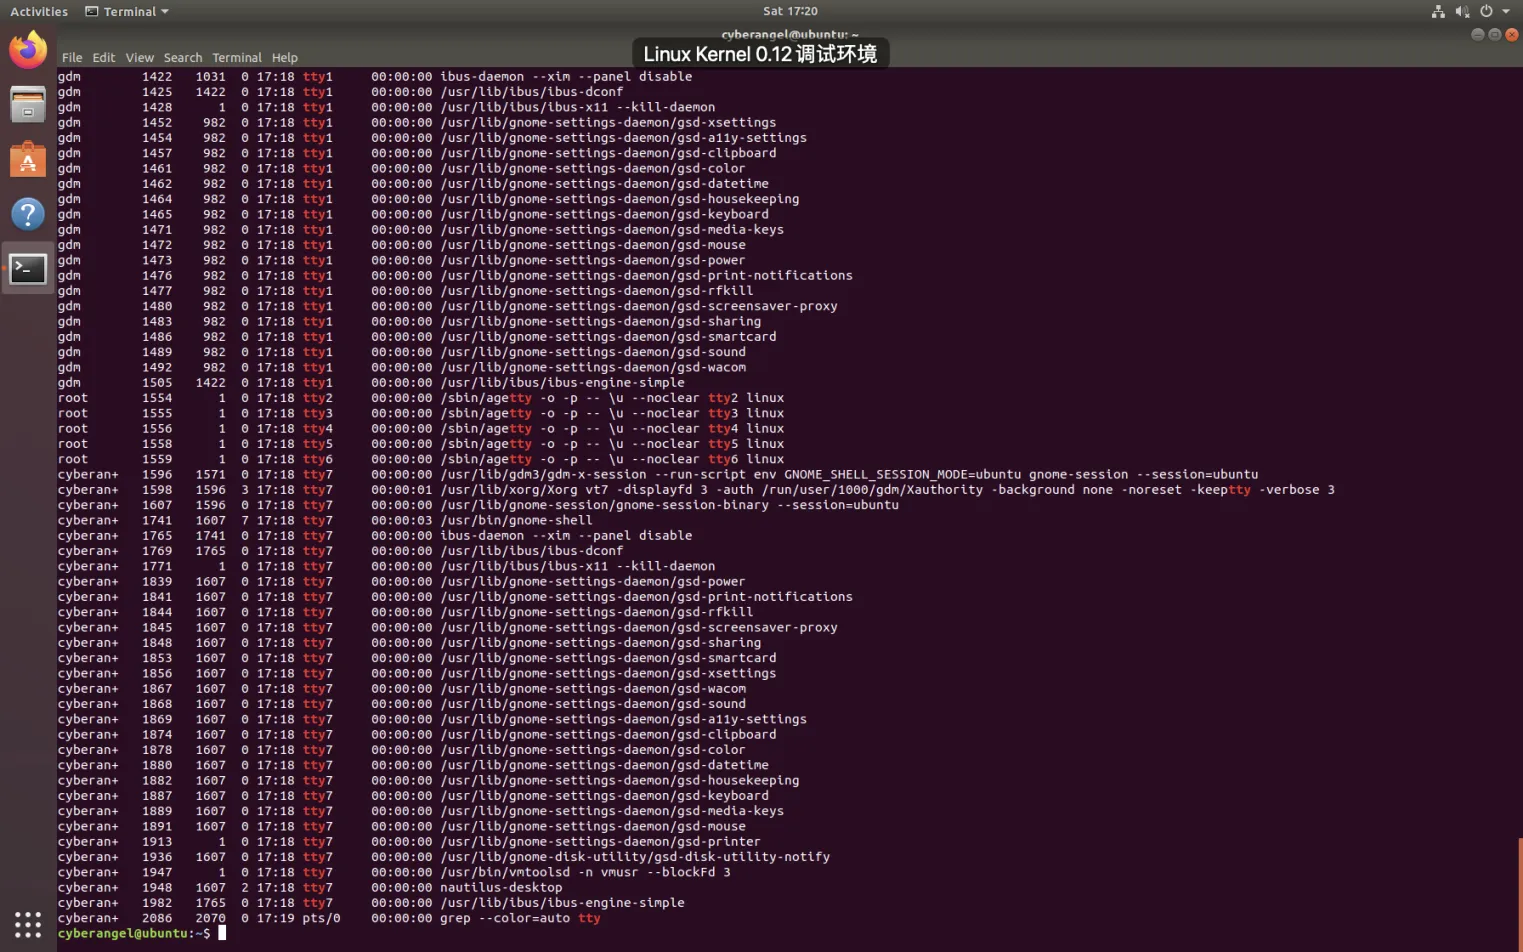The height and width of the screenshot is (952, 1523).
Task: Click the power icon in top bar
Action: [x=1486, y=11]
